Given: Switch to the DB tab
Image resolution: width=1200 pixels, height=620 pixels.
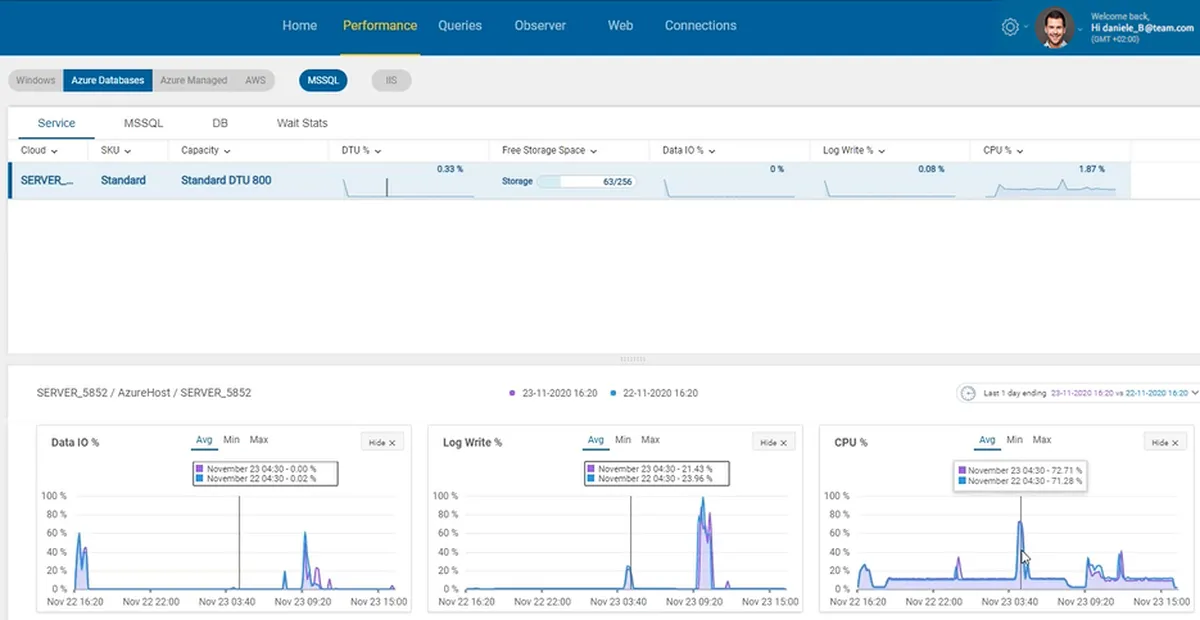Looking at the screenshot, I should 220,123.
